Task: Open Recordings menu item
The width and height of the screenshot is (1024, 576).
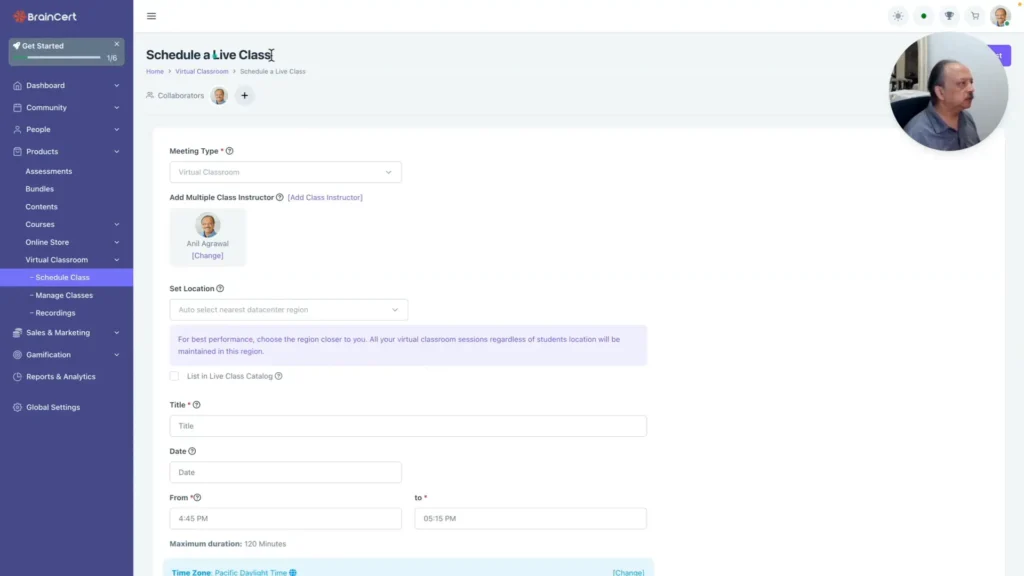Action: click(55, 313)
